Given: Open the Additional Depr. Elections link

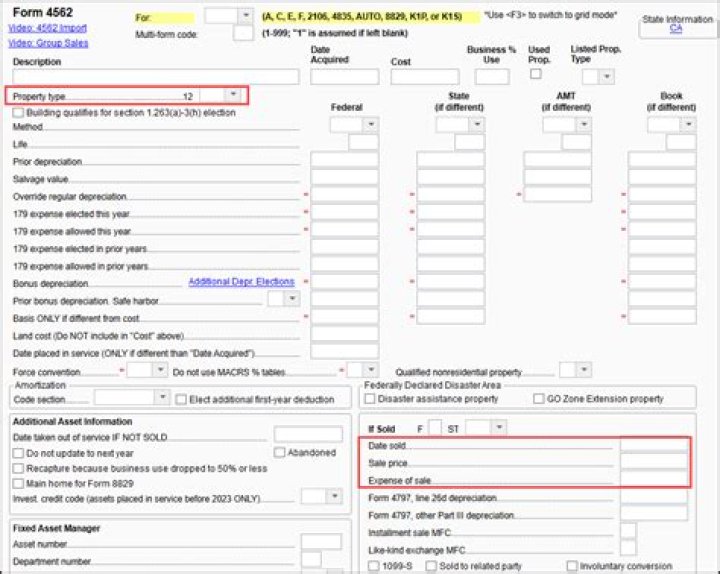Looking at the screenshot, I should tap(241, 283).
